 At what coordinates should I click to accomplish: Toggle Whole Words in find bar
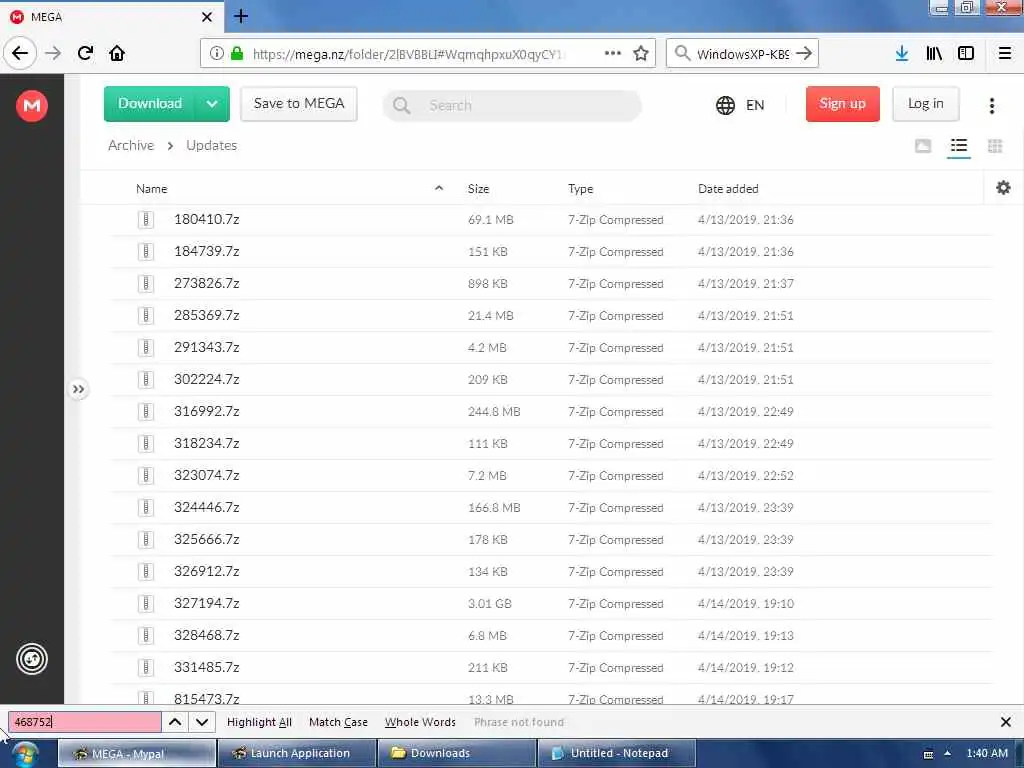(420, 722)
